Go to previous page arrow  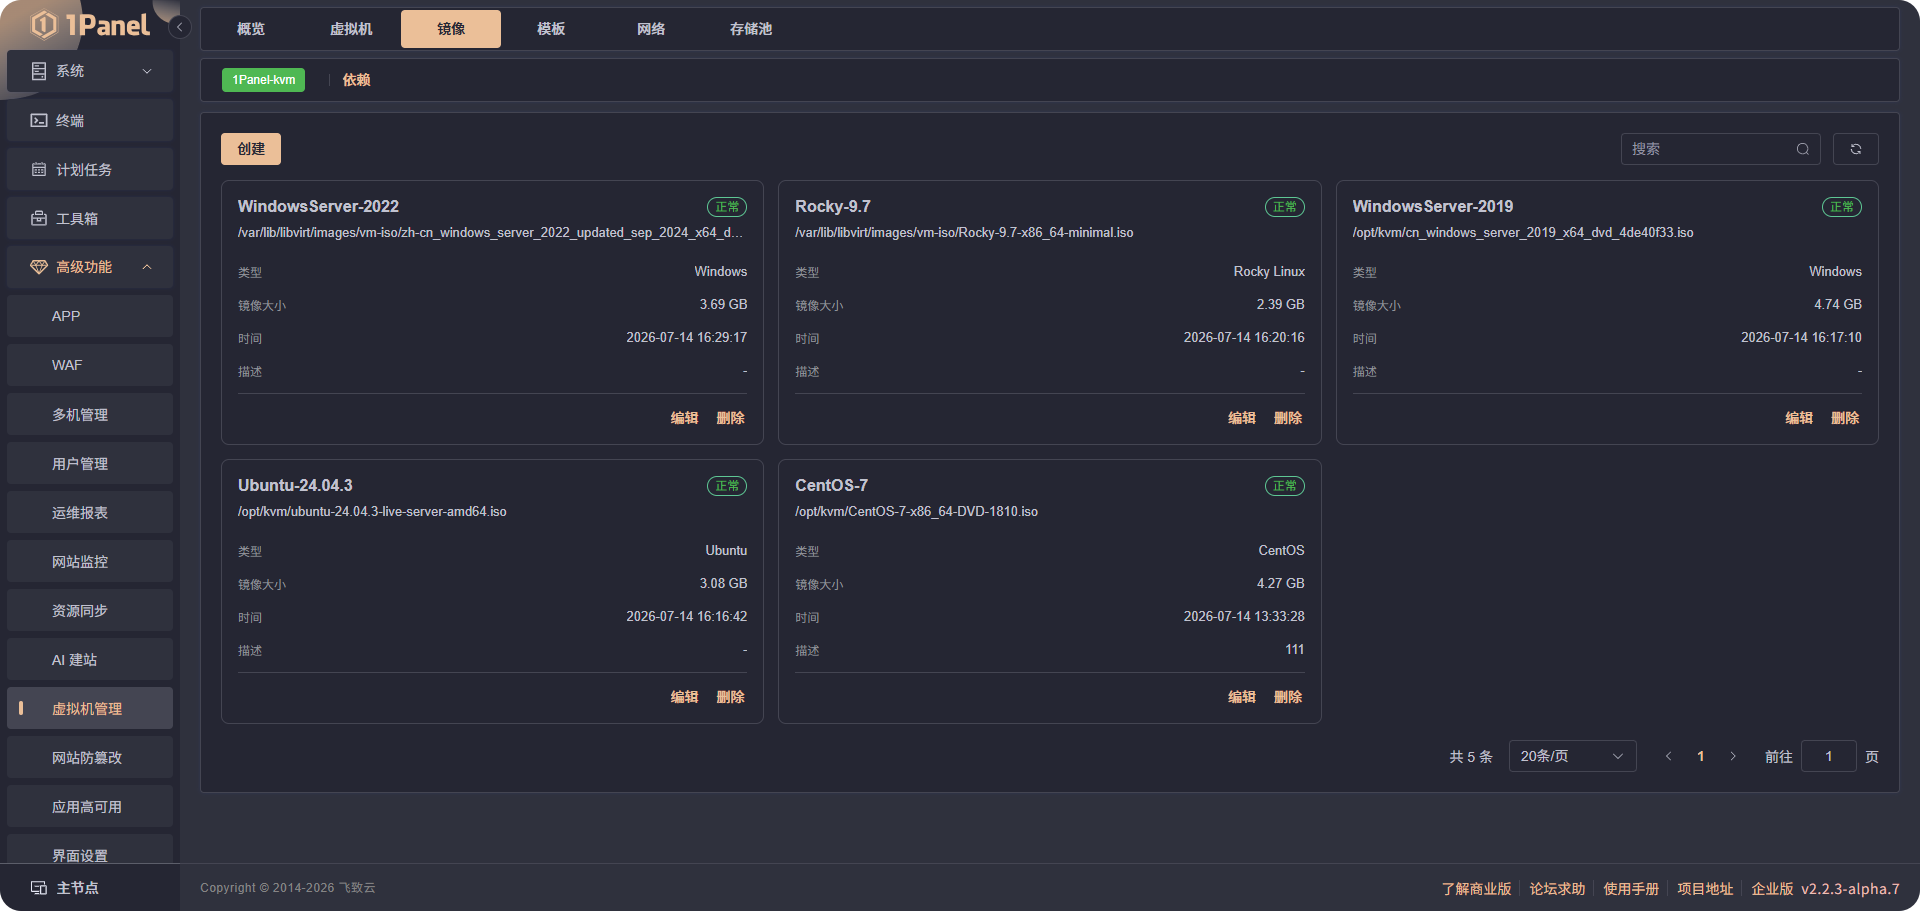1668,757
